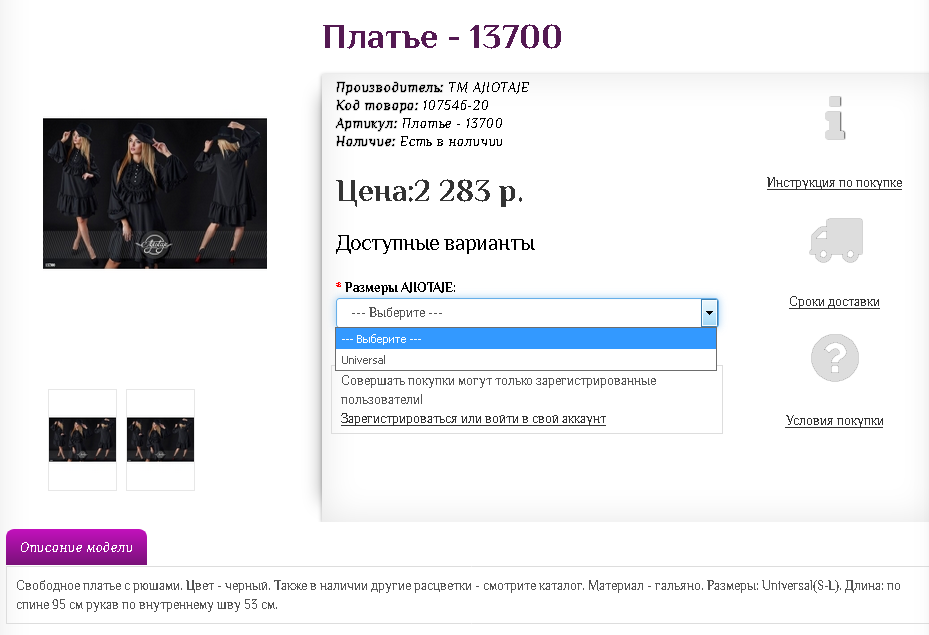Click the 'Платье - 13700' page heading
This screenshot has height=635, width=929.
click(x=442, y=37)
